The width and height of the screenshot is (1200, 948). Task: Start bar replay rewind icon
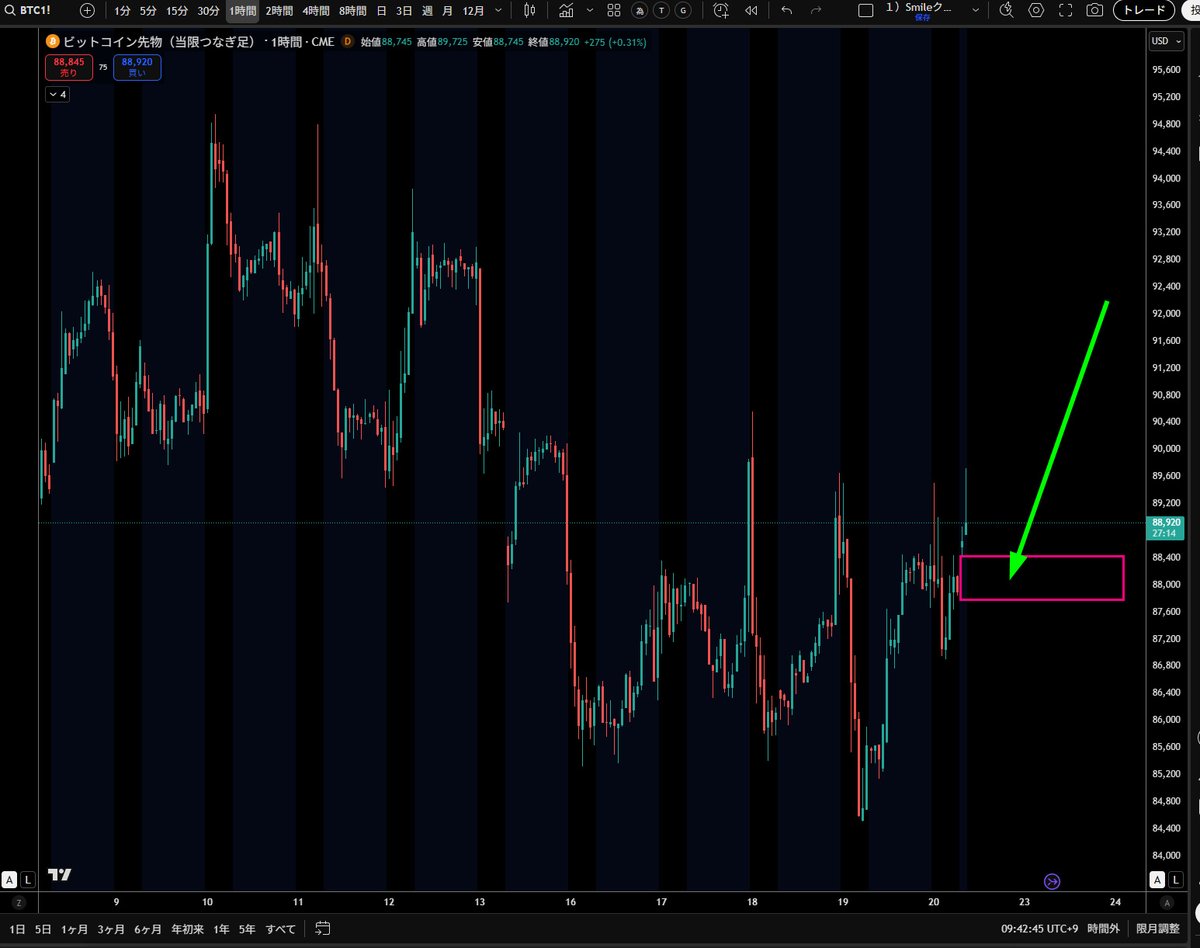click(751, 10)
